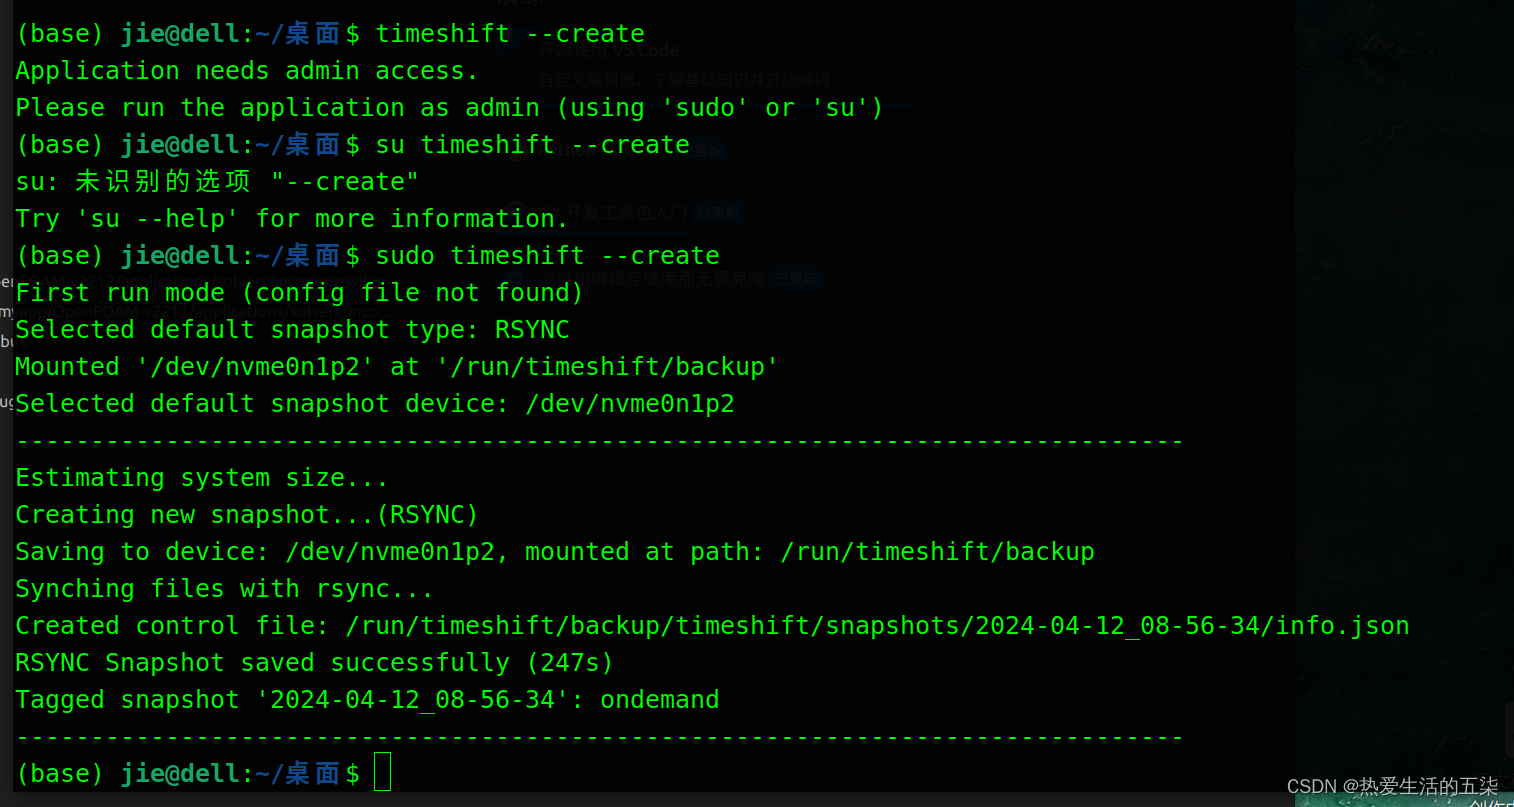Click the terminal cursor block at the last prompt

click(382, 772)
